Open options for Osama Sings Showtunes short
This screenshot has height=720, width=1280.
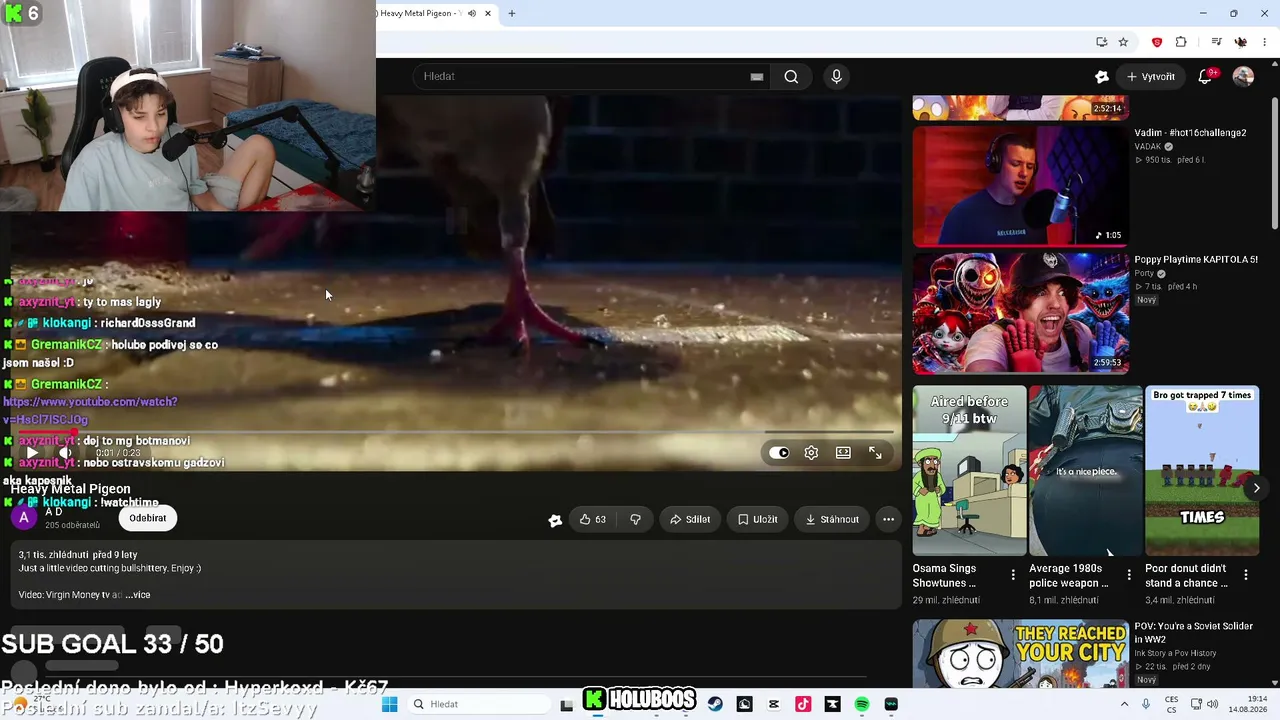click(1013, 575)
